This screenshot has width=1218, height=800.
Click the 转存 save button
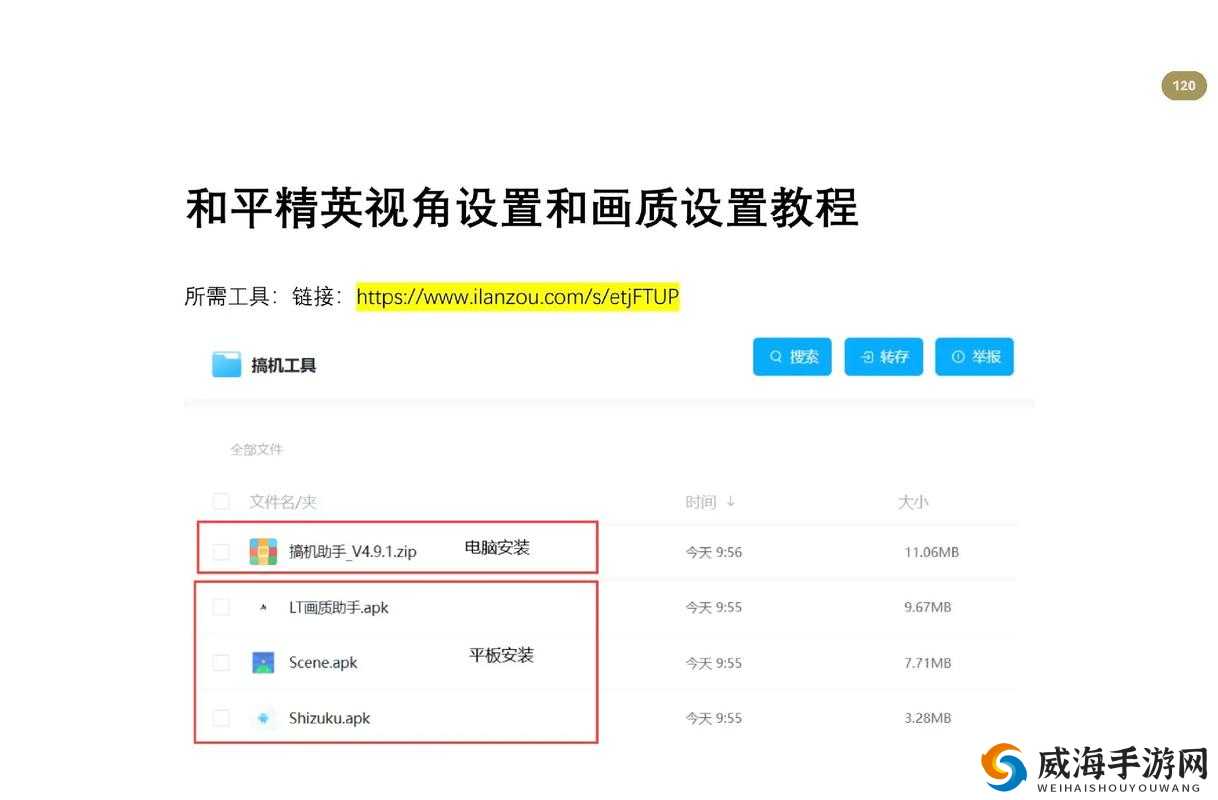pos(884,357)
